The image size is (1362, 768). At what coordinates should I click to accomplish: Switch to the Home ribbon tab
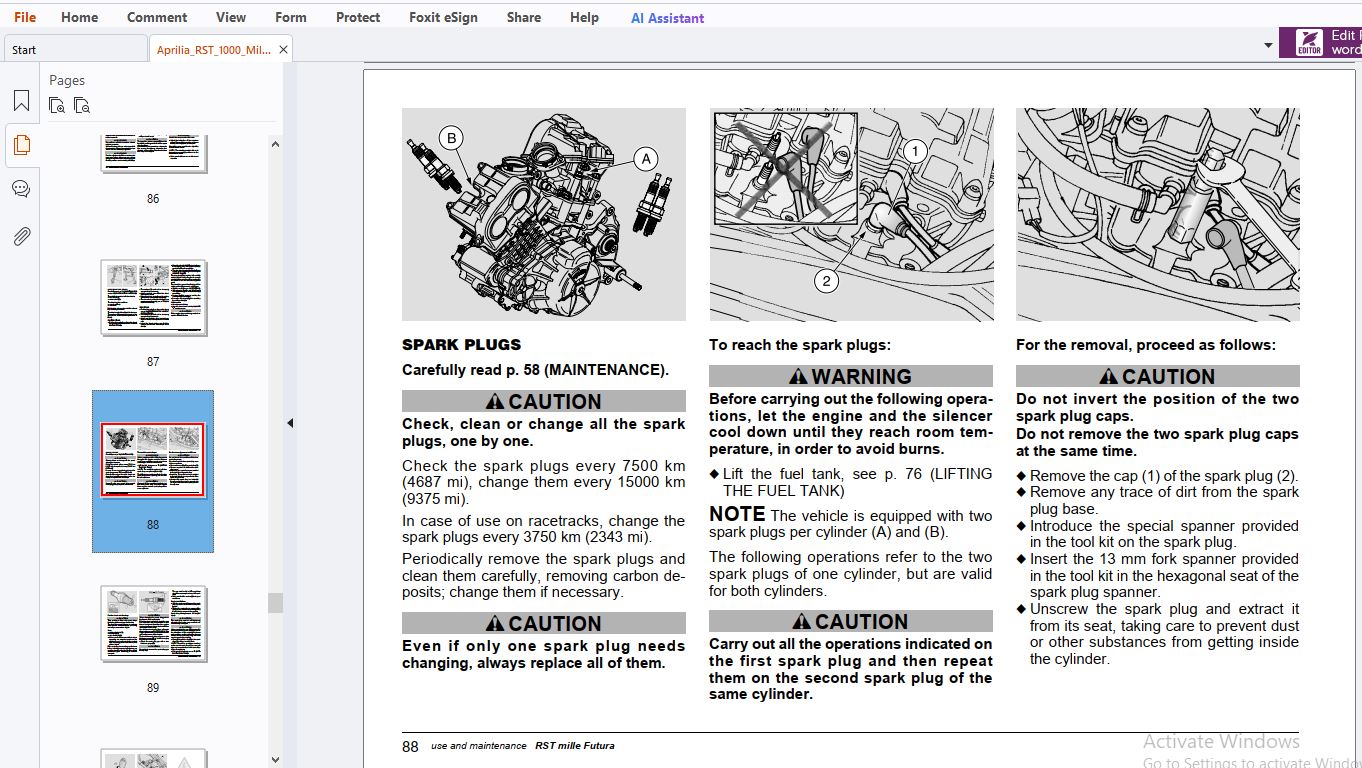click(x=79, y=17)
